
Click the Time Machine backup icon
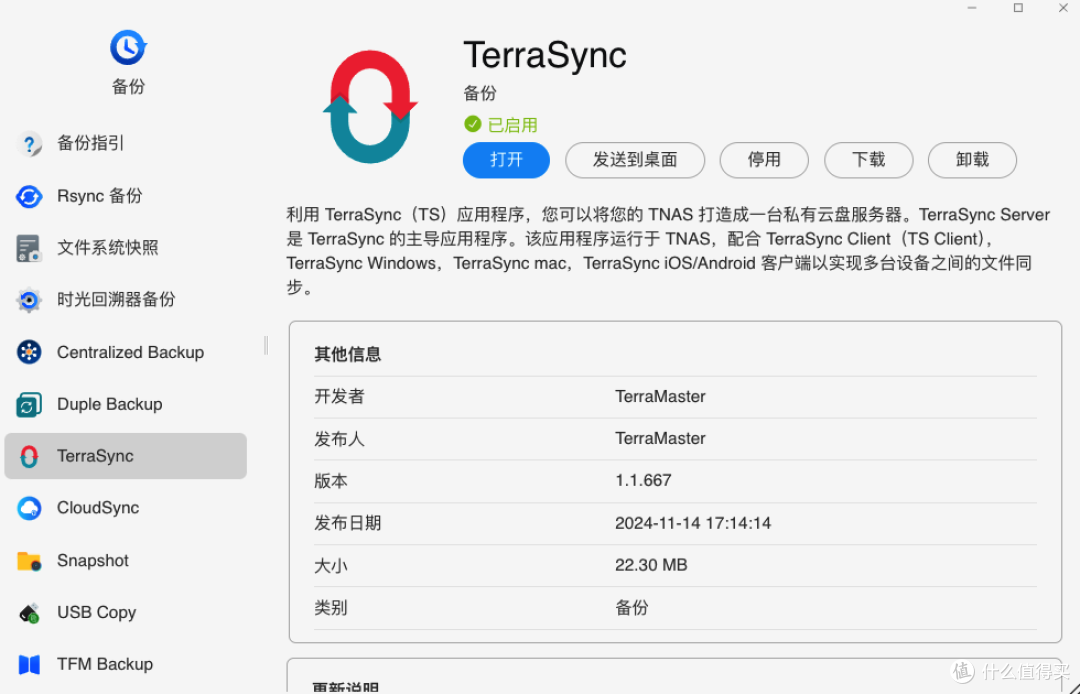pos(29,300)
